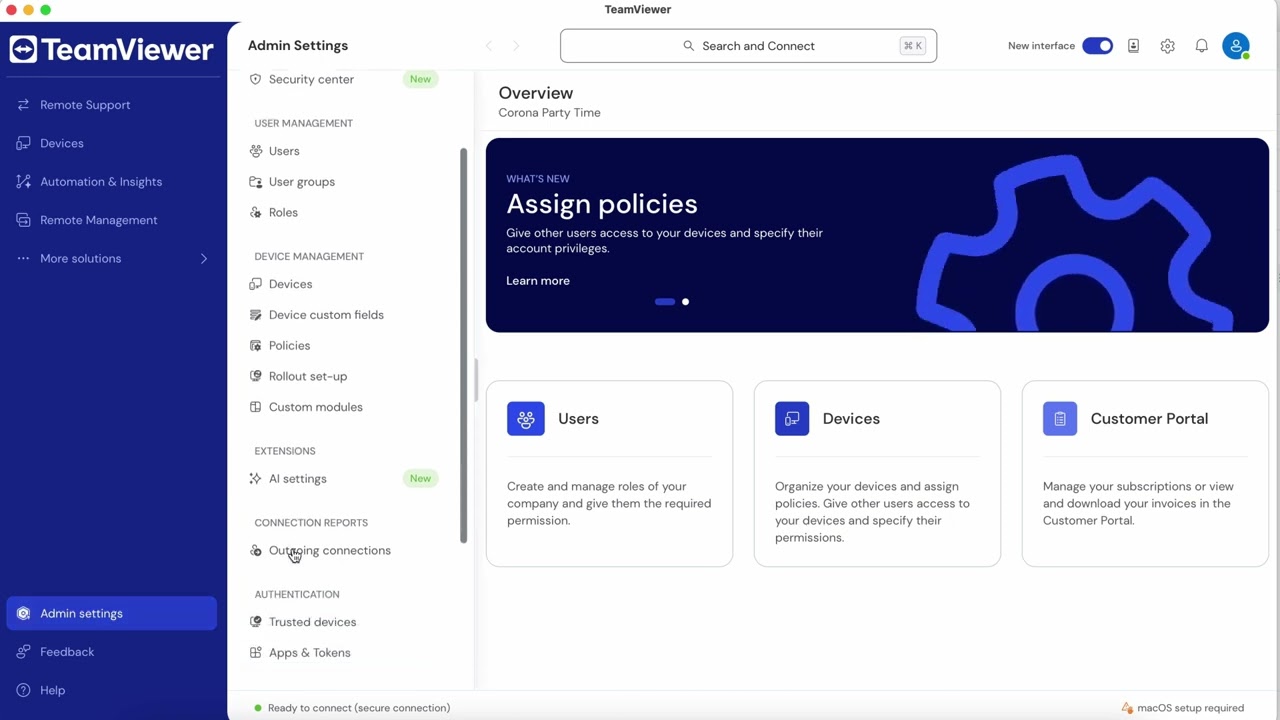This screenshot has height=720, width=1280.
Task: Click the Devices monitor icon in the main sidebar
Action: [23, 143]
